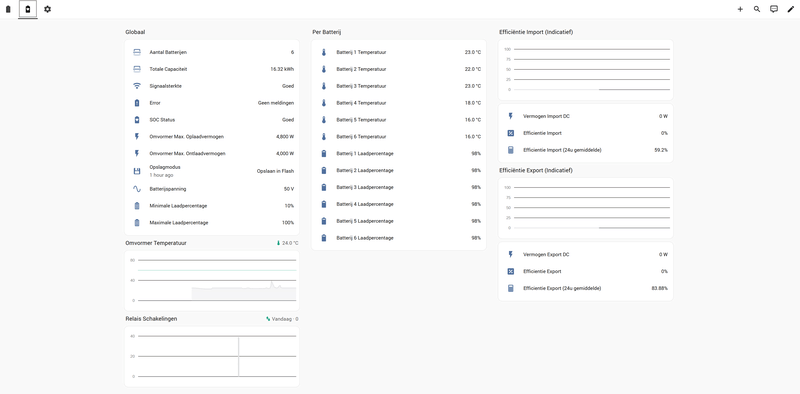This screenshot has width=800, height=394.
Task: Click the sine wave icon for Batterijspanning
Action: point(137,189)
